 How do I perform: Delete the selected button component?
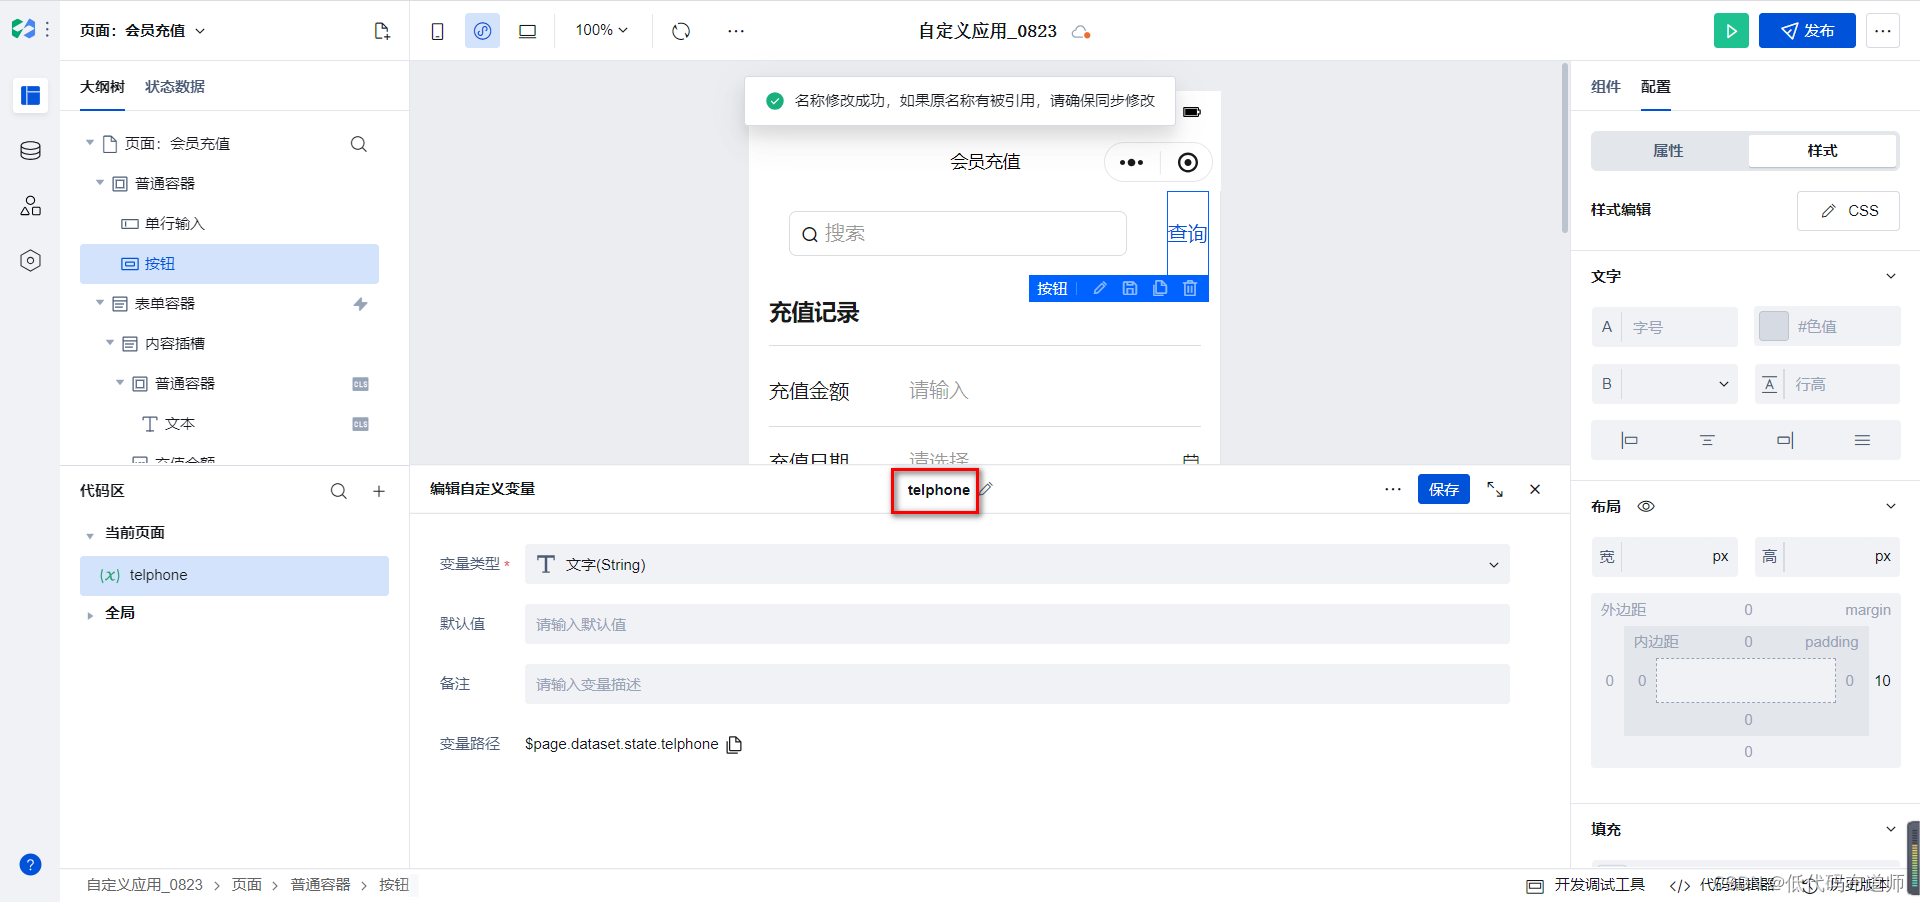coord(1190,288)
